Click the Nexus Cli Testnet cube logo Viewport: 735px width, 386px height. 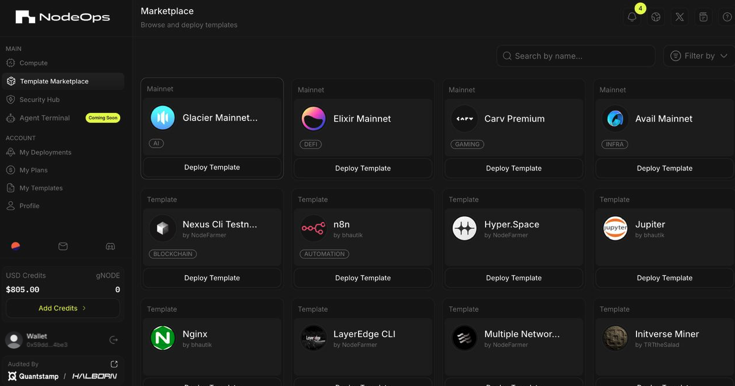click(x=163, y=228)
